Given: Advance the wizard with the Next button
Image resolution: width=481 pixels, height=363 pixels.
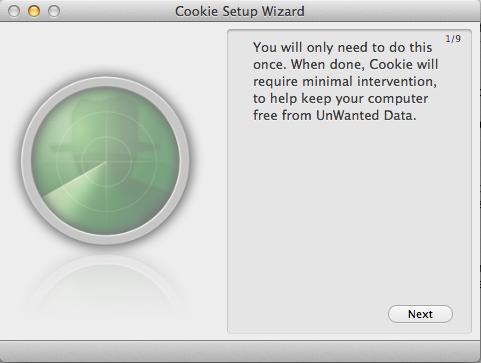Looking at the screenshot, I should tap(420, 314).
